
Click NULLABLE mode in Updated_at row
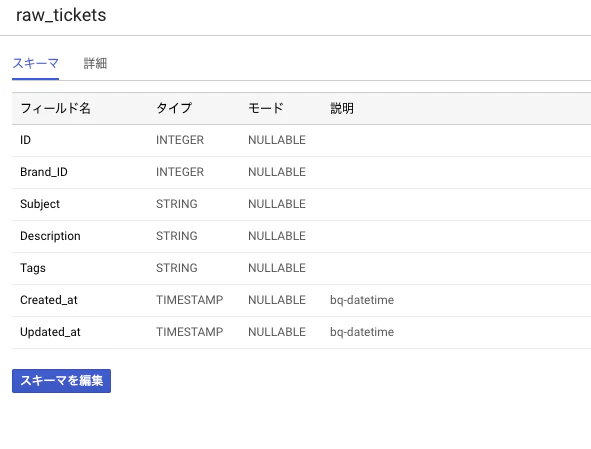click(277, 333)
